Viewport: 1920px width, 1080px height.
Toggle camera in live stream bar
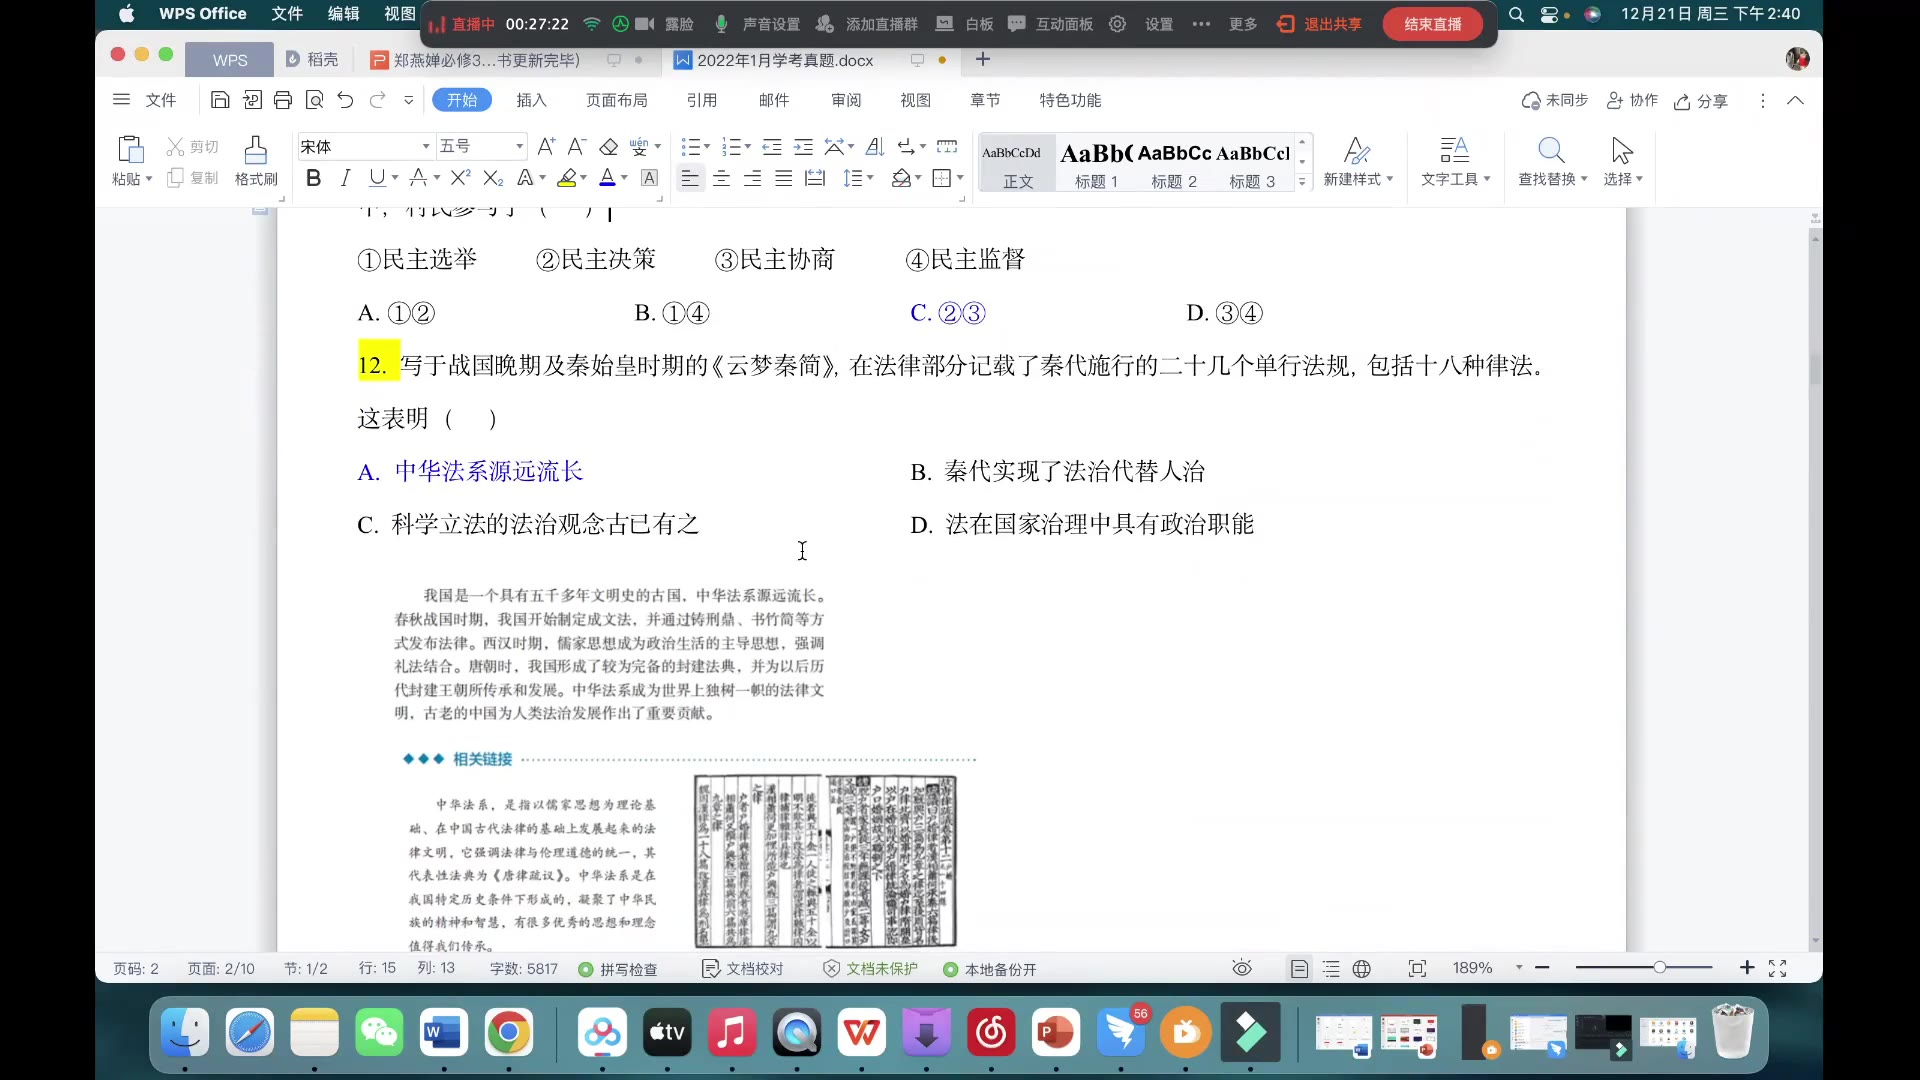coord(645,24)
